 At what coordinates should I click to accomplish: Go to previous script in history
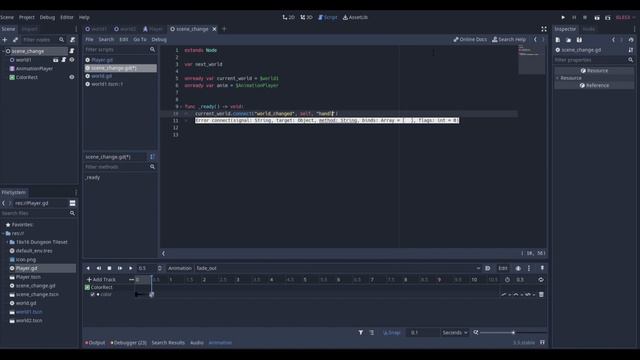click(535, 40)
